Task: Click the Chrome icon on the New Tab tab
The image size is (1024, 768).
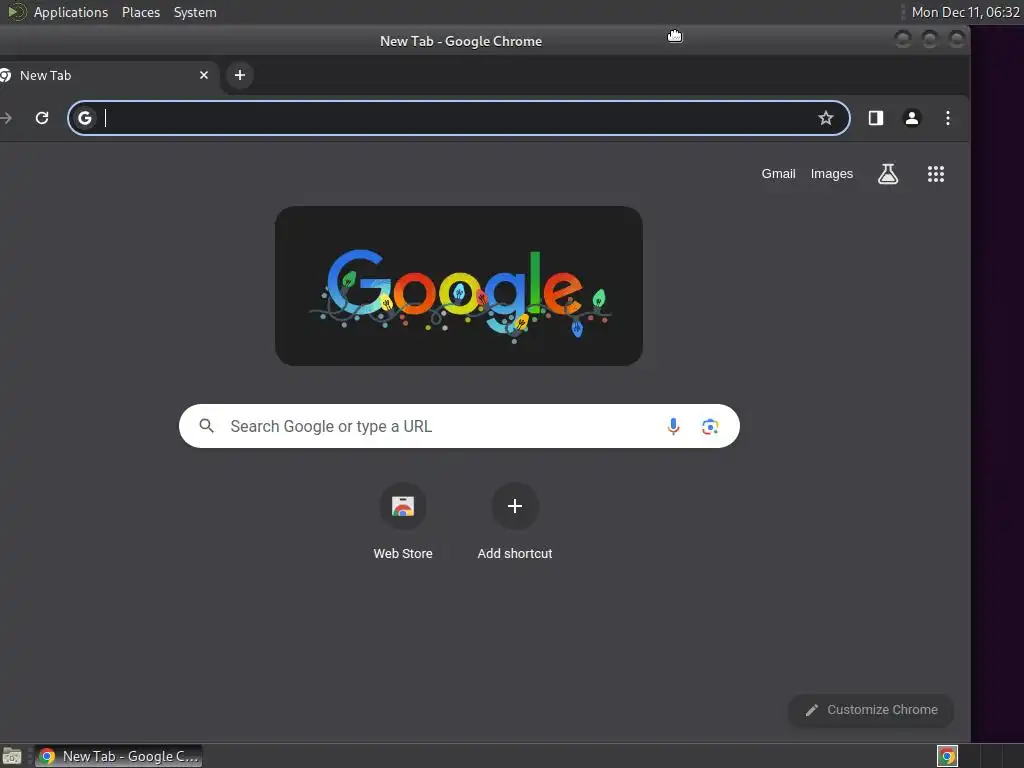Action: point(5,75)
